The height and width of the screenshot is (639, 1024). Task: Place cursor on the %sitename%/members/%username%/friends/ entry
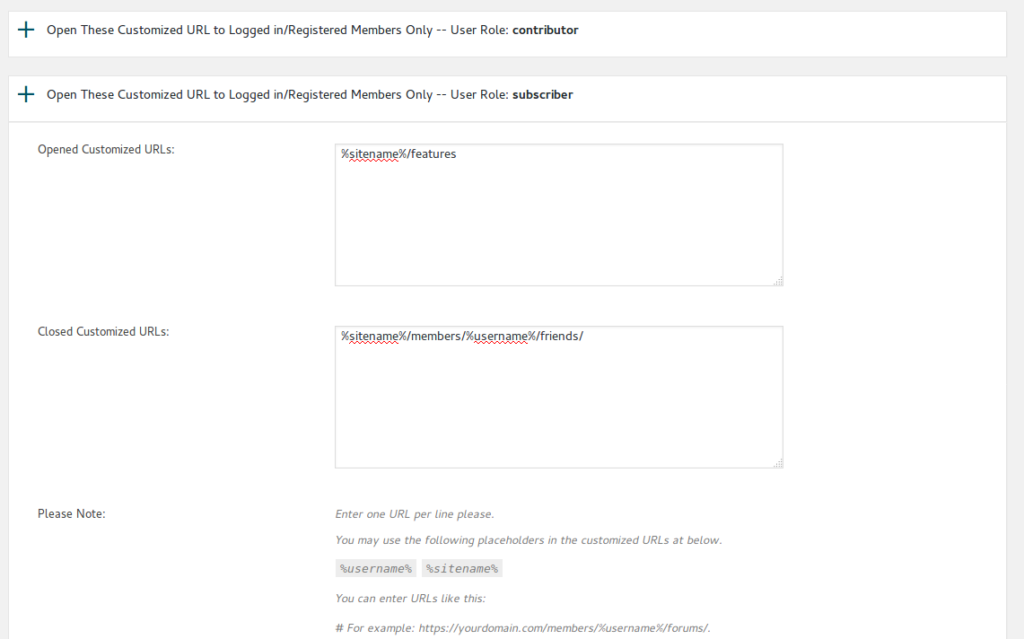[461, 336]
